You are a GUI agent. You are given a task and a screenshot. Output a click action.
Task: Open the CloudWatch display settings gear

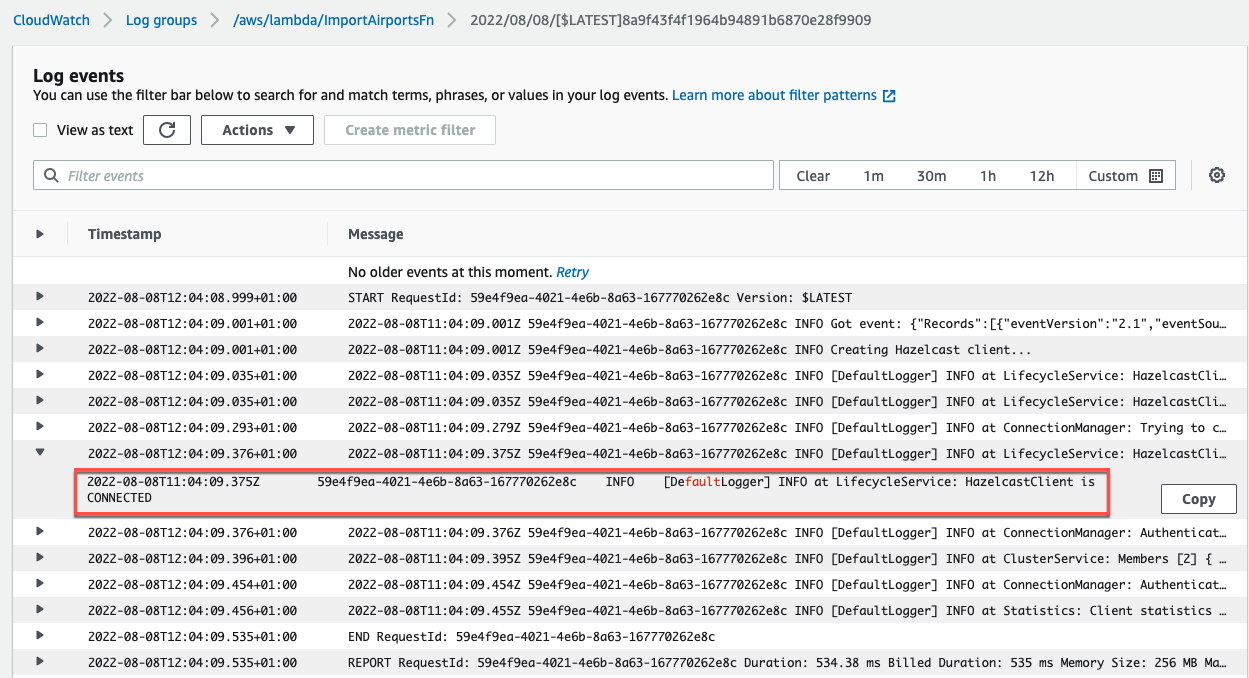[x=1216, y=175]
